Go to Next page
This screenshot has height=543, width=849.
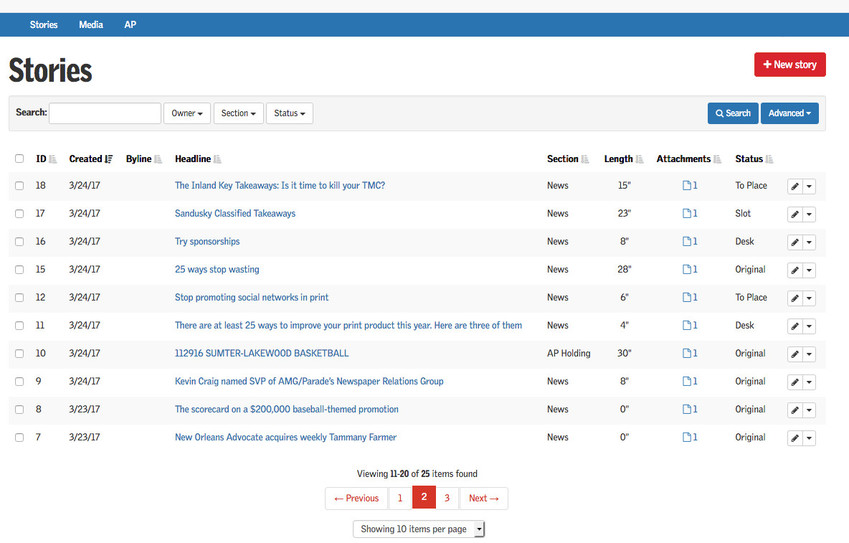click(x=484, y=498)
